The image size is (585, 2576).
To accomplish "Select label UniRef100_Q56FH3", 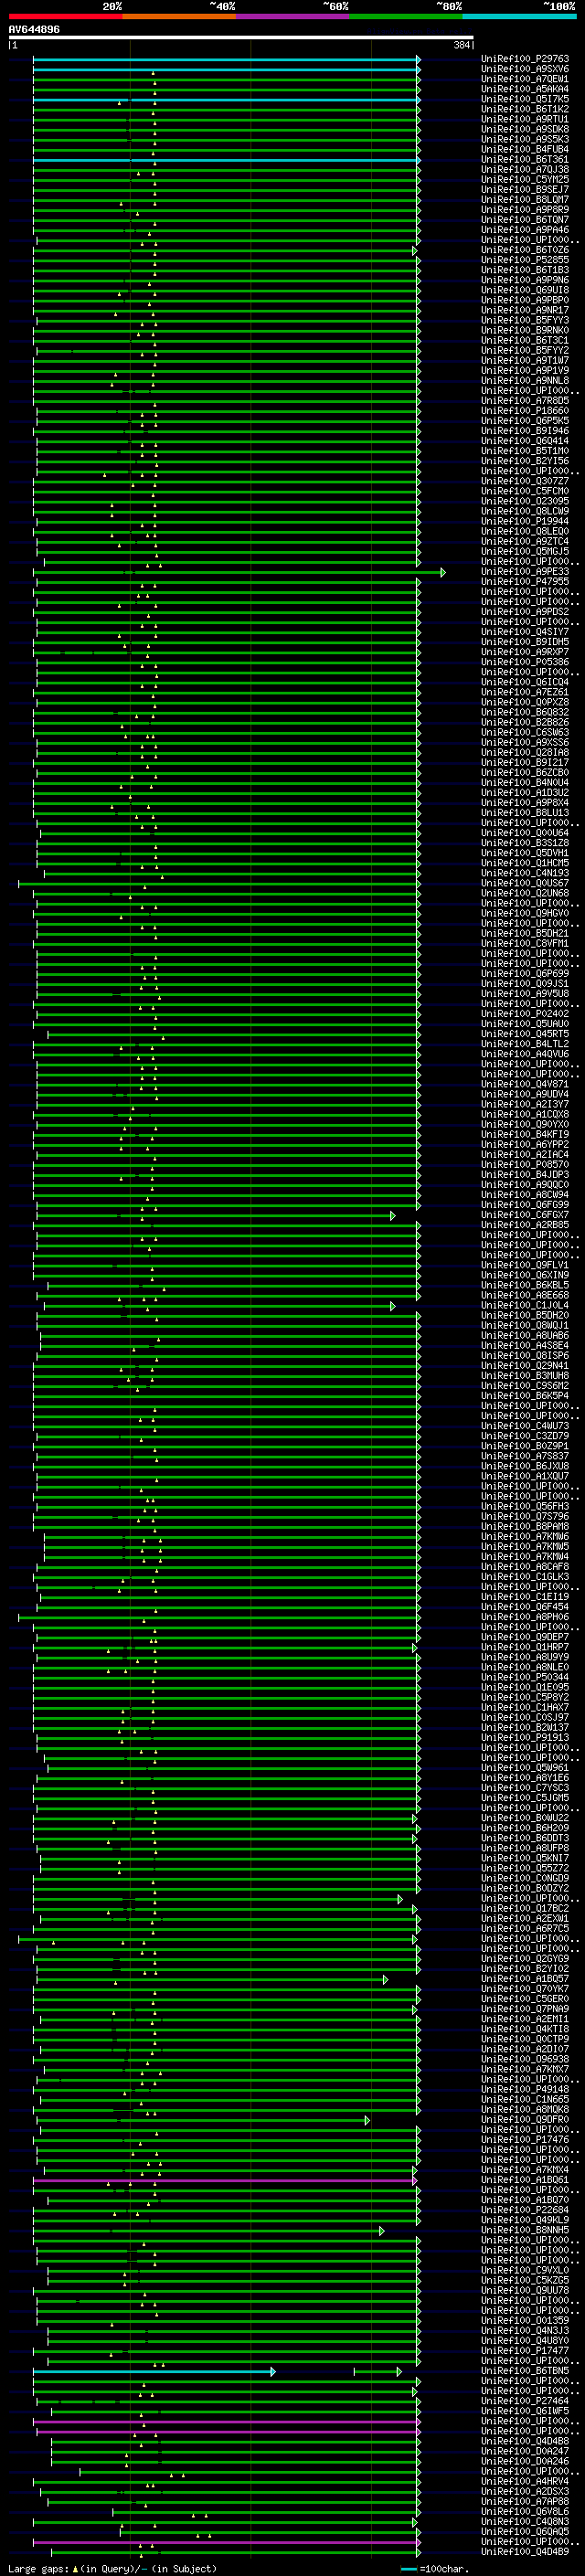I will click(x=525, y=1507).
